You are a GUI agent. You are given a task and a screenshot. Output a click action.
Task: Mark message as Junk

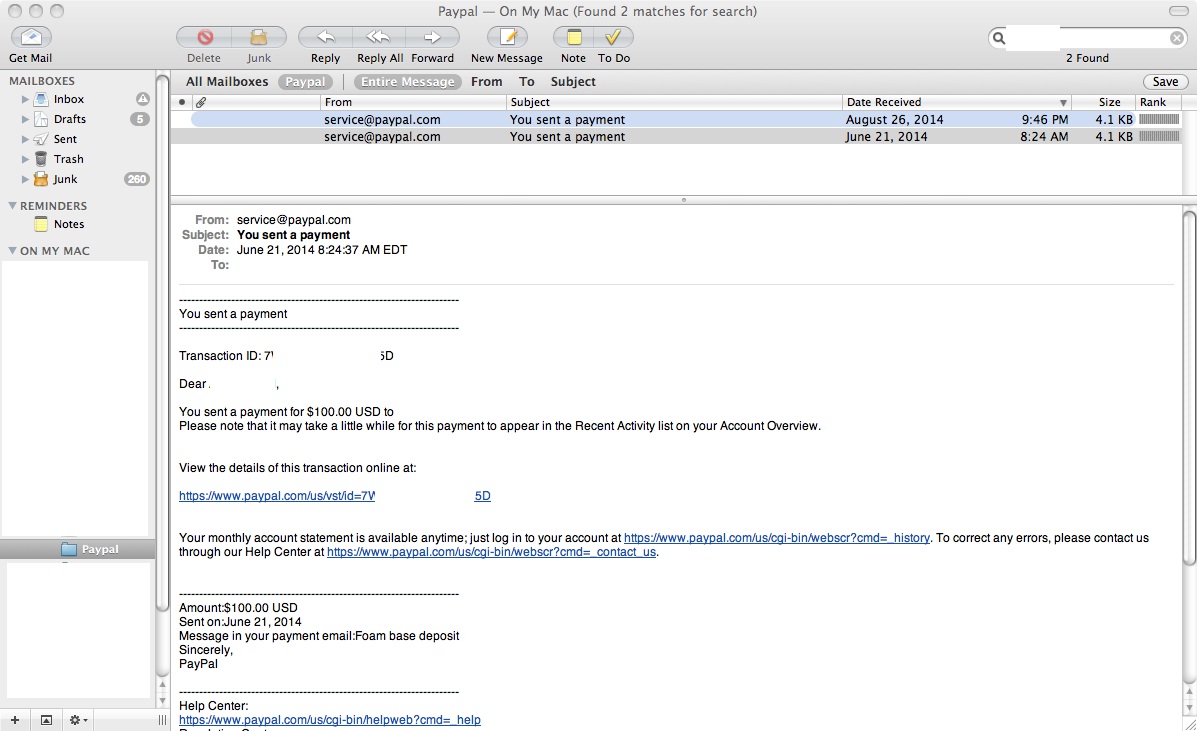(x=259, y=37)
